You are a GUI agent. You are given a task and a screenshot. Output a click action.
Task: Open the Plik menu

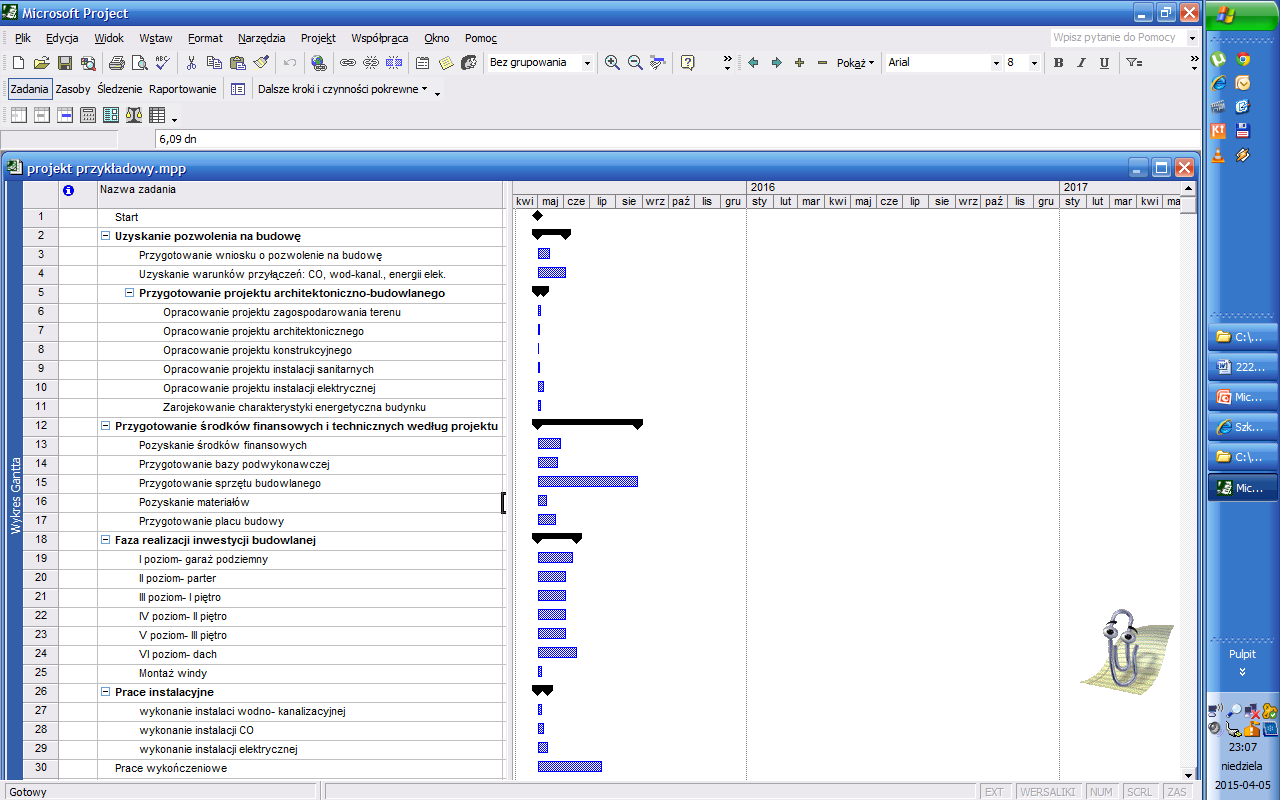(x=23, y=38)
